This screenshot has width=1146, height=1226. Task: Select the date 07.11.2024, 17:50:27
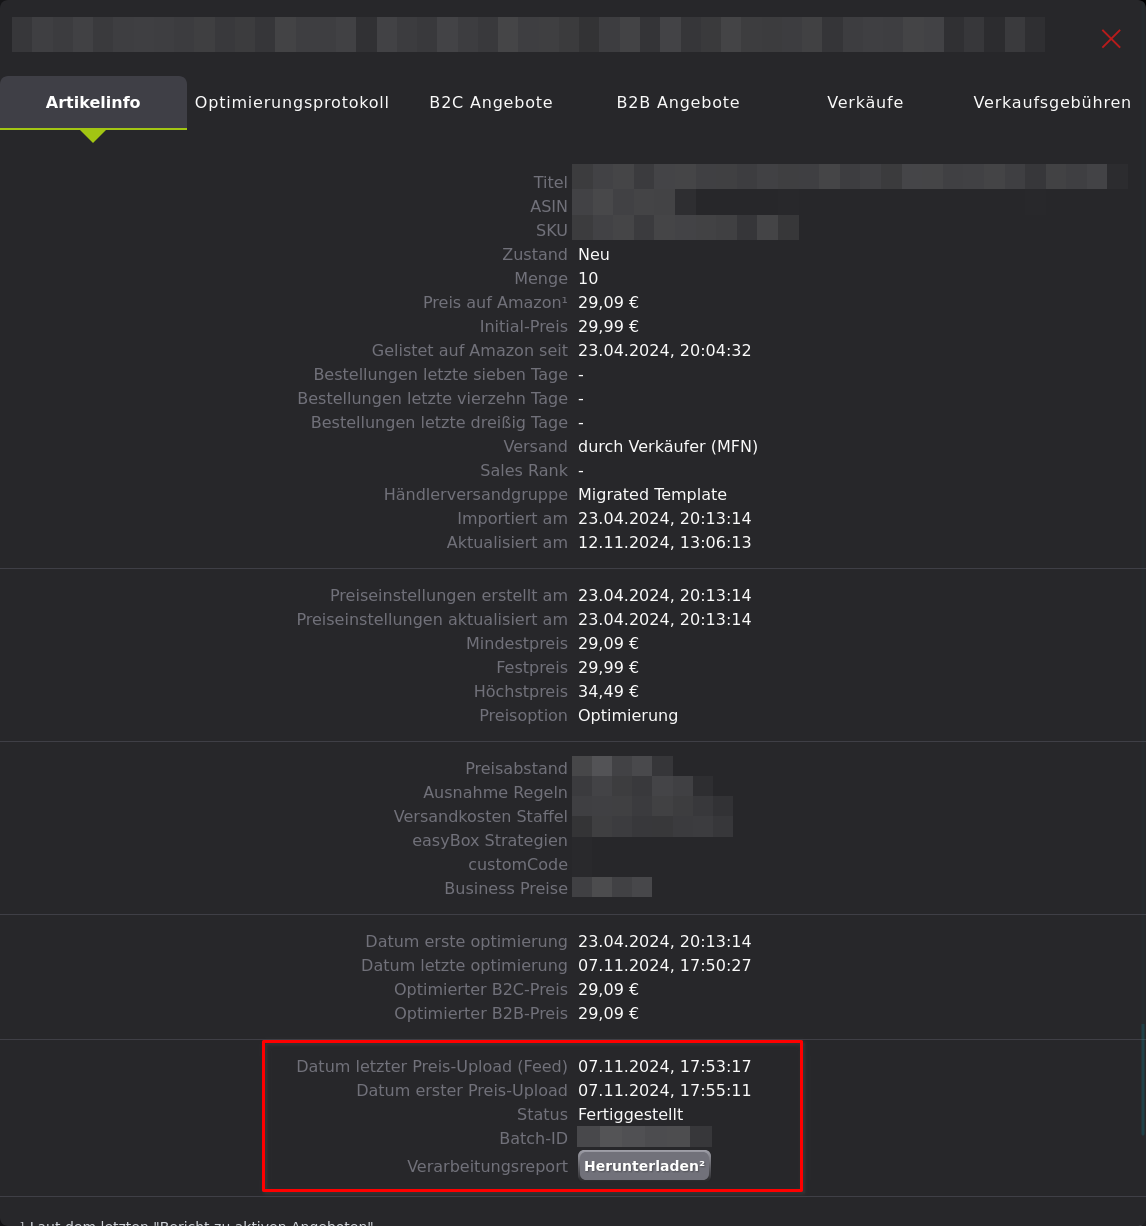(x=664, y=965)
